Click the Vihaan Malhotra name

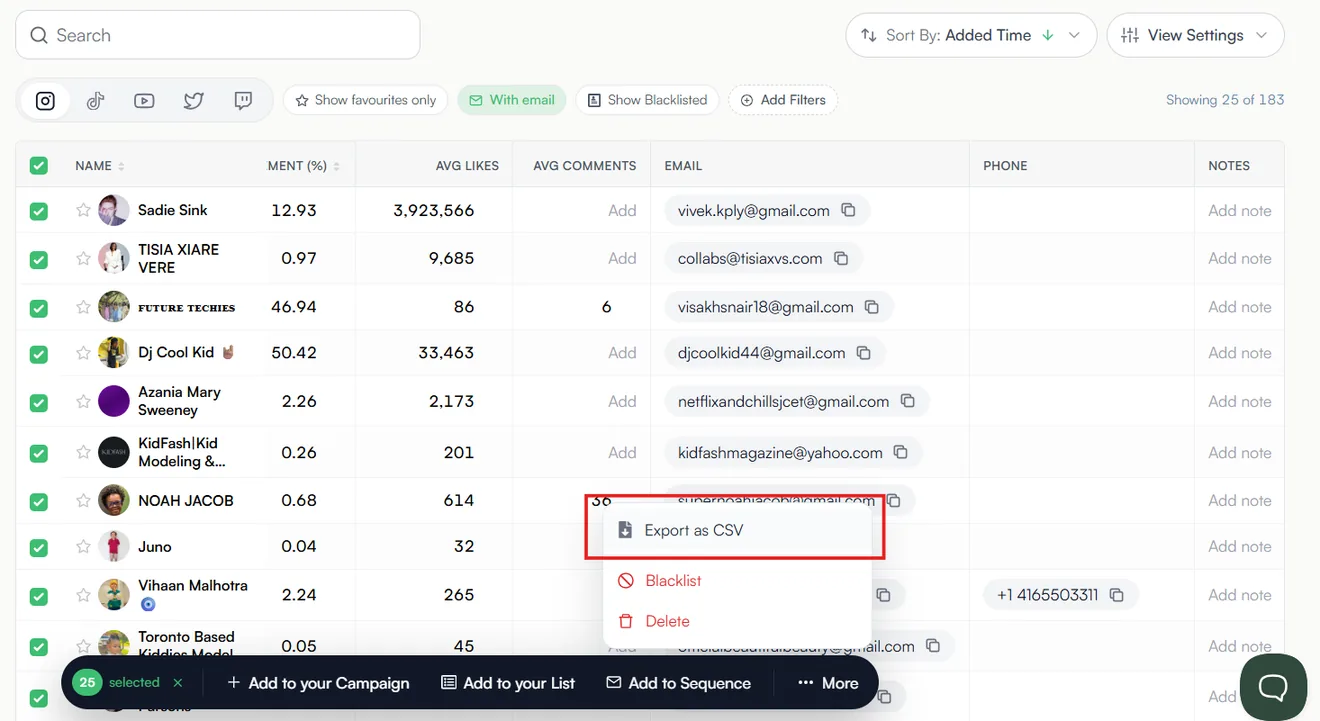[x=193, y=585]
